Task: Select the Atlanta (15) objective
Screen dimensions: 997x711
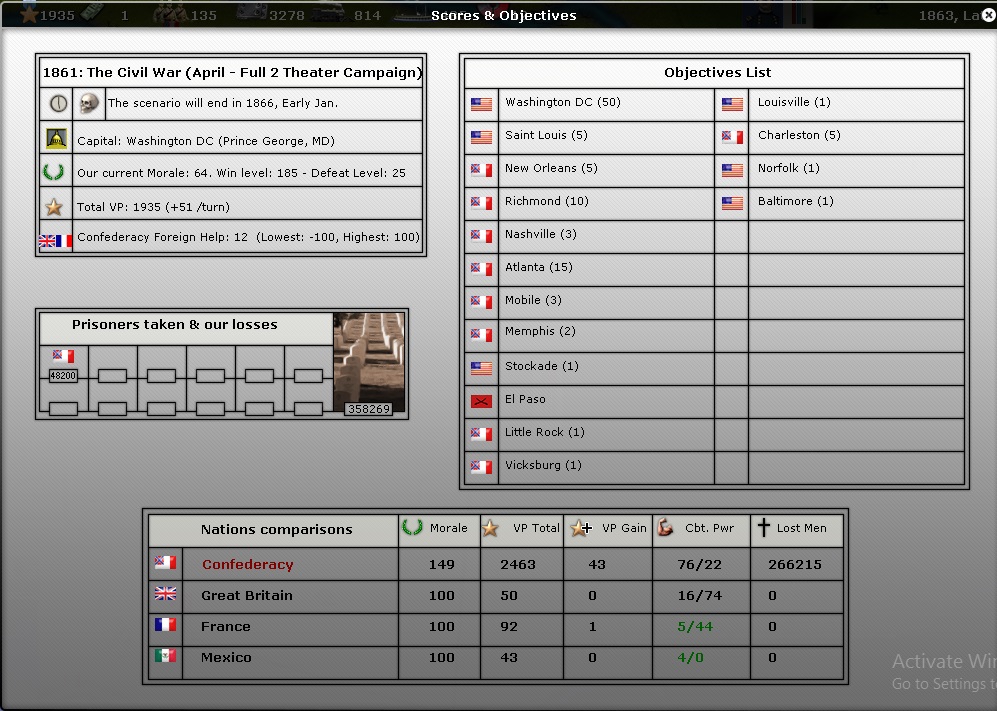Action: tap(539, 267)
